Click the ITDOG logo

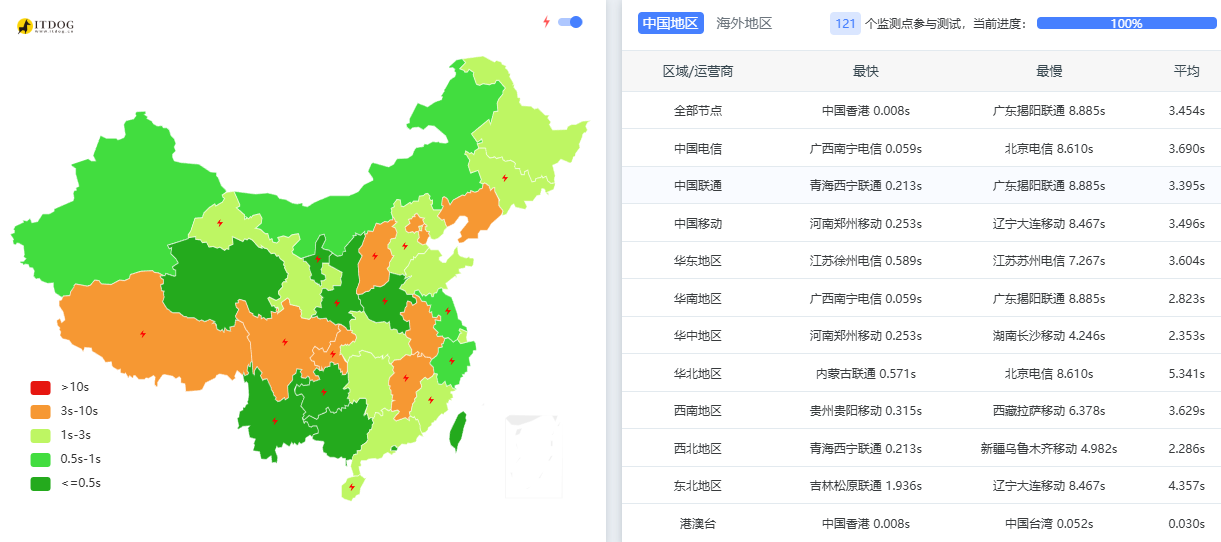click(x=46, y=26)
